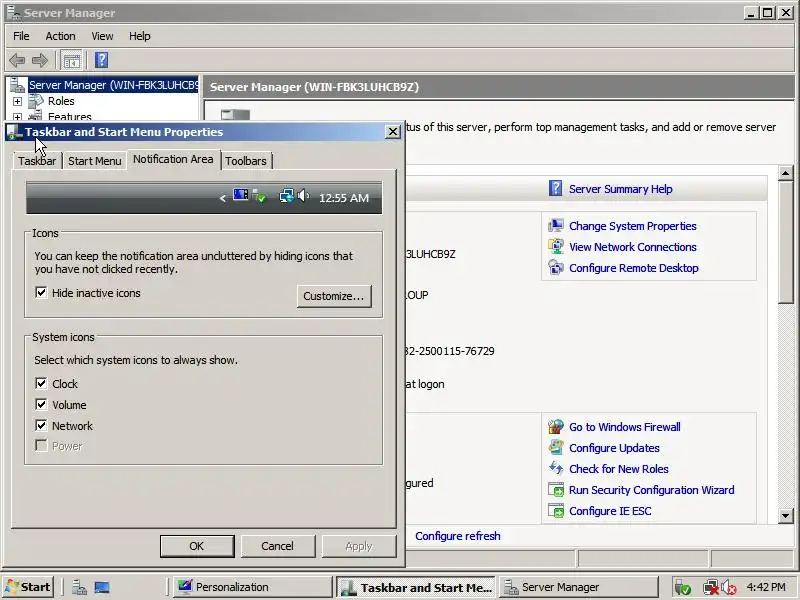Open the Help menu

[x=139, y=36]
